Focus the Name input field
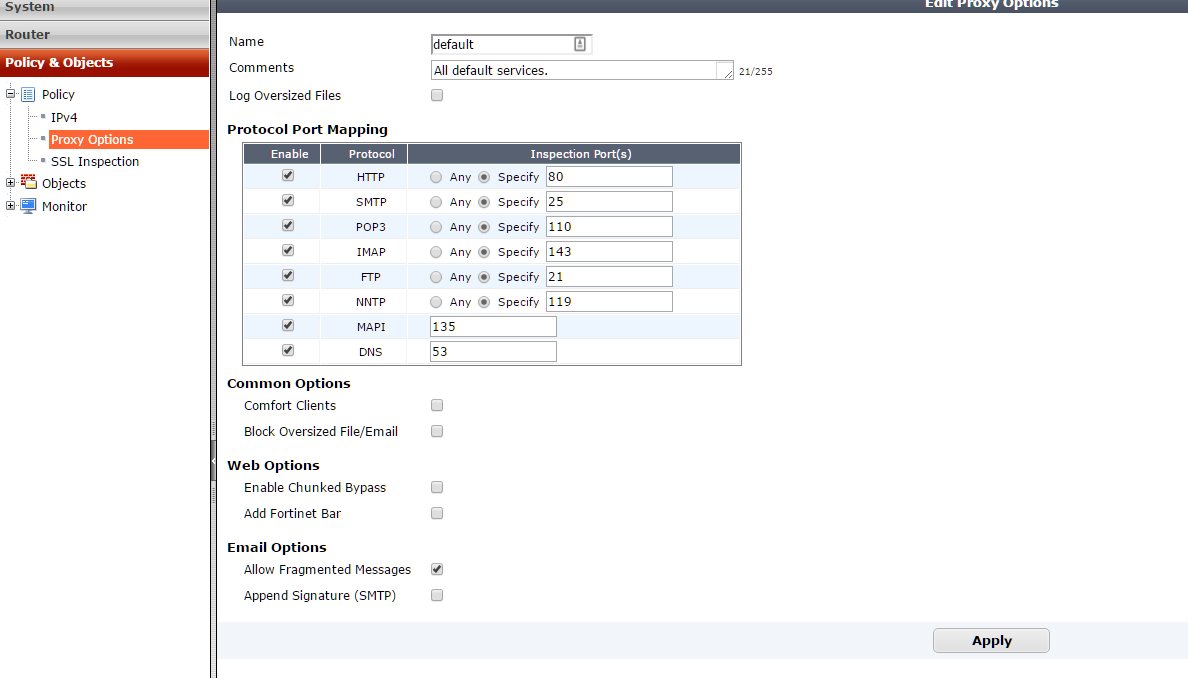 511,44
